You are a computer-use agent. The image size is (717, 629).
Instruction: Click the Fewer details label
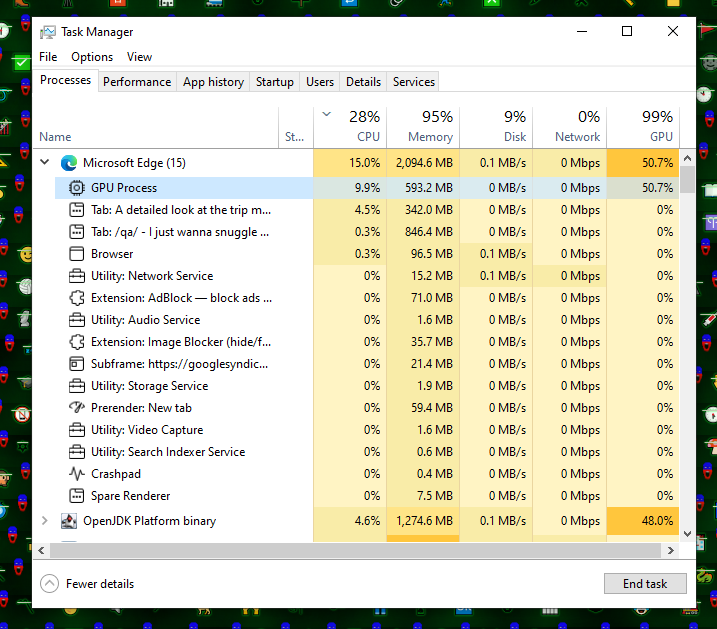[x=100, y=584]
